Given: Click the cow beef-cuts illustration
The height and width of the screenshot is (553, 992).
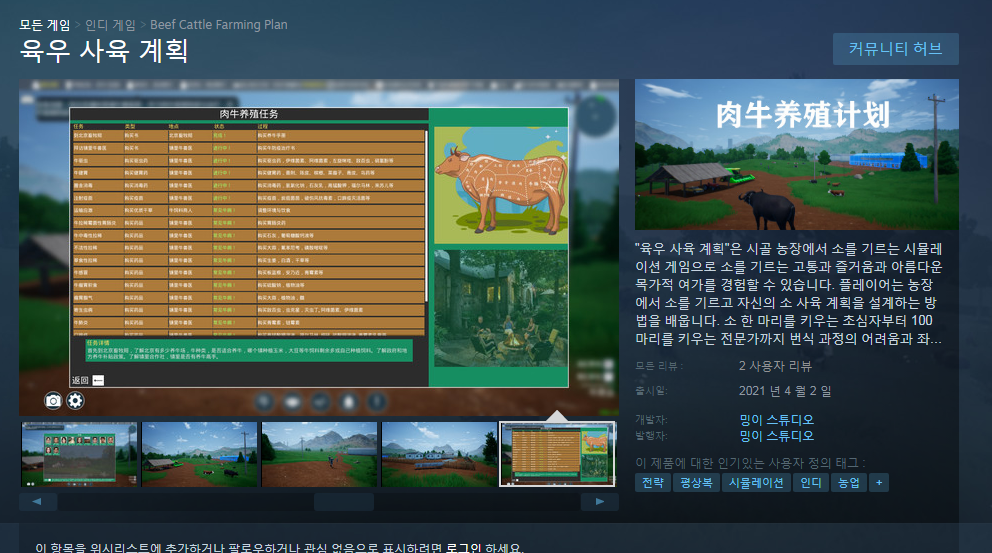Looking at the screenshot, I should coord(501,185).
